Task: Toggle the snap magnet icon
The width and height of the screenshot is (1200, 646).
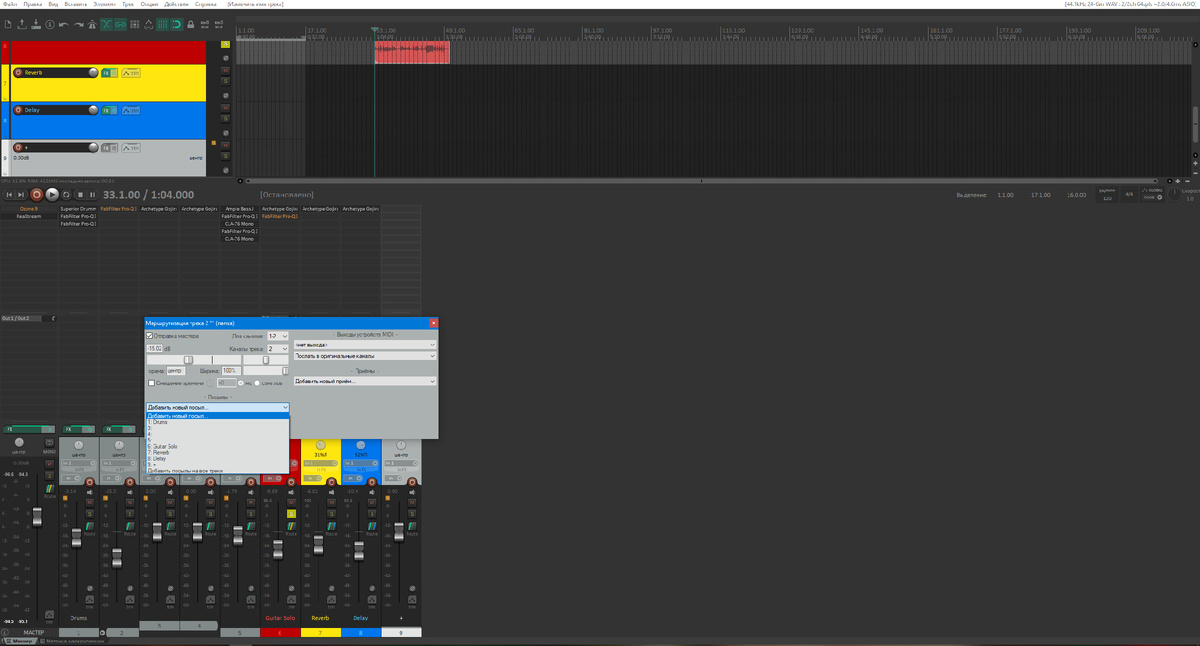Action: 176,24
